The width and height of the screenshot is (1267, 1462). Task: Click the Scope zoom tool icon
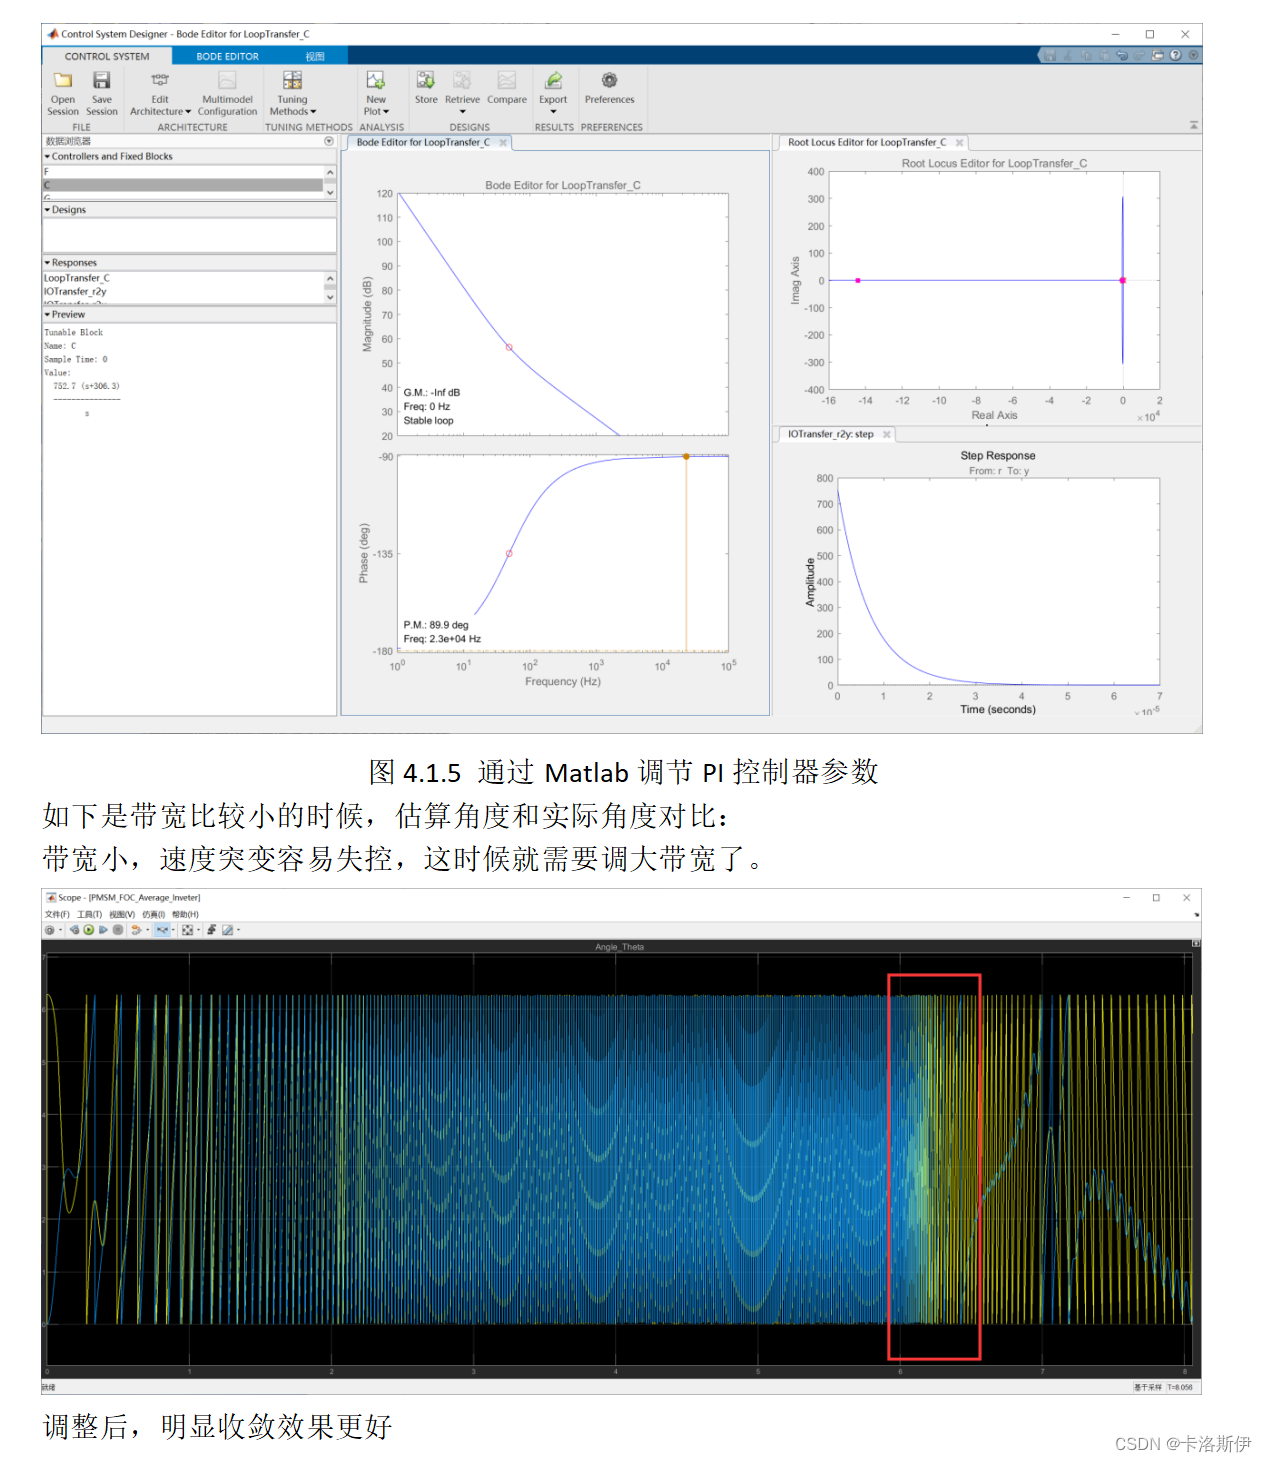pos(162,930)
